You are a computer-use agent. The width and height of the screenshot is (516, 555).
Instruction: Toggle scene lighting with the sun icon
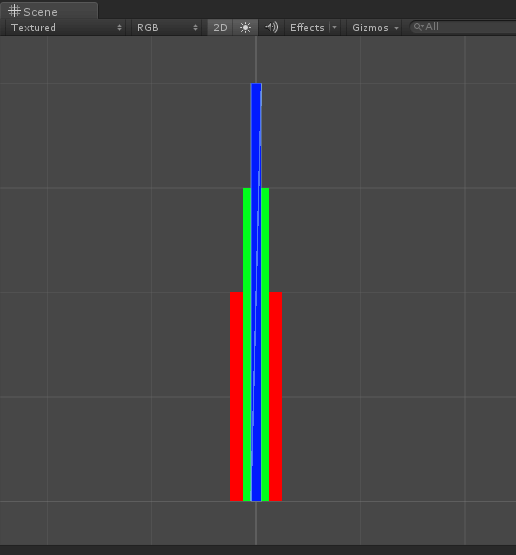click(245, 27)
